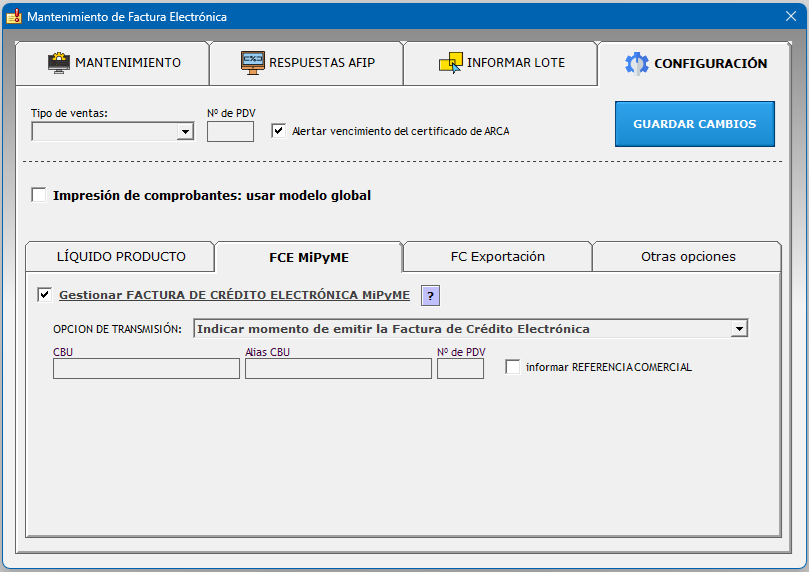Click the yellow windows icon on INFORMAR LOTE
This screenshot has width=809, height=572.
(450, 63)
